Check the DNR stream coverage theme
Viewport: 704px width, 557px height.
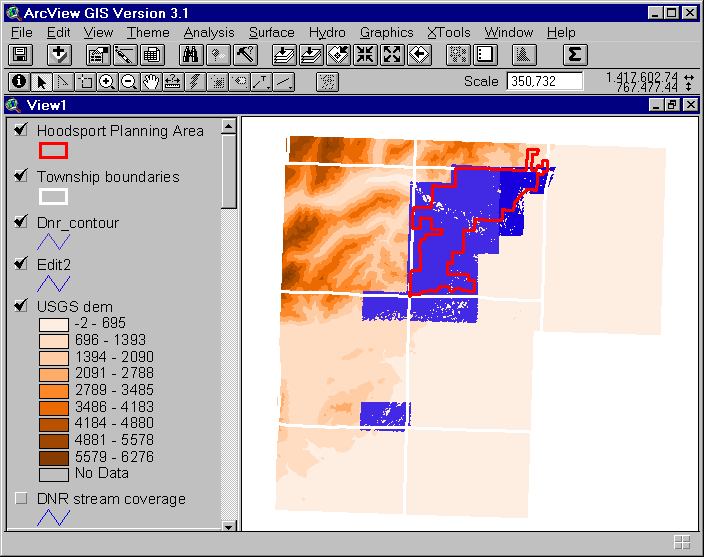21,498
